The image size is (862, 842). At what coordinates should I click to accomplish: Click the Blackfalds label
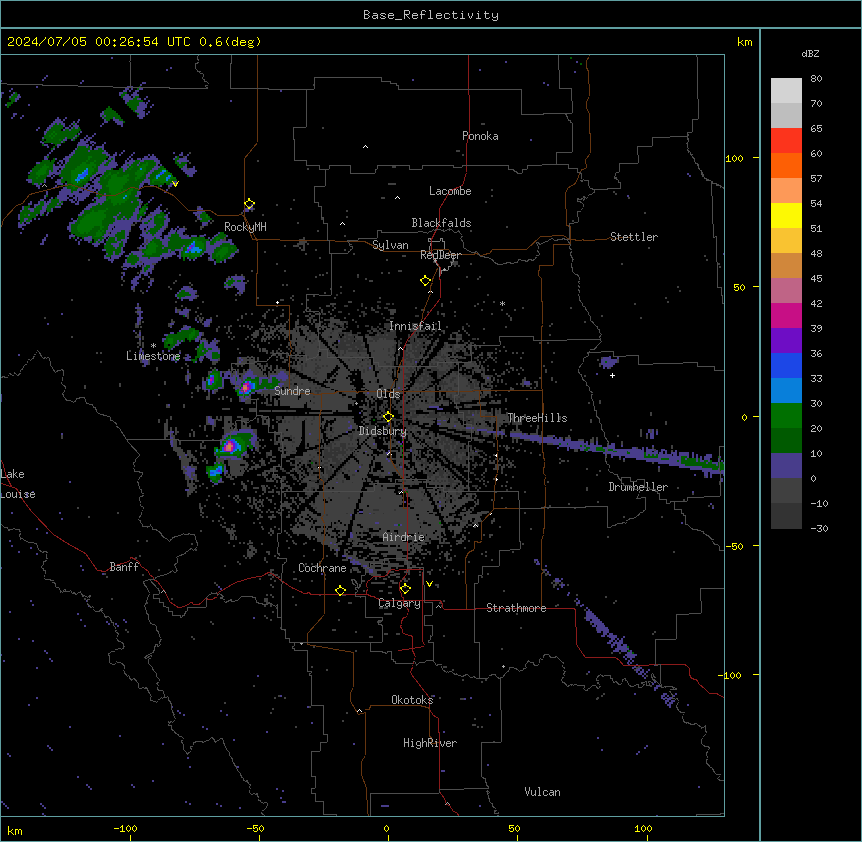441,223
